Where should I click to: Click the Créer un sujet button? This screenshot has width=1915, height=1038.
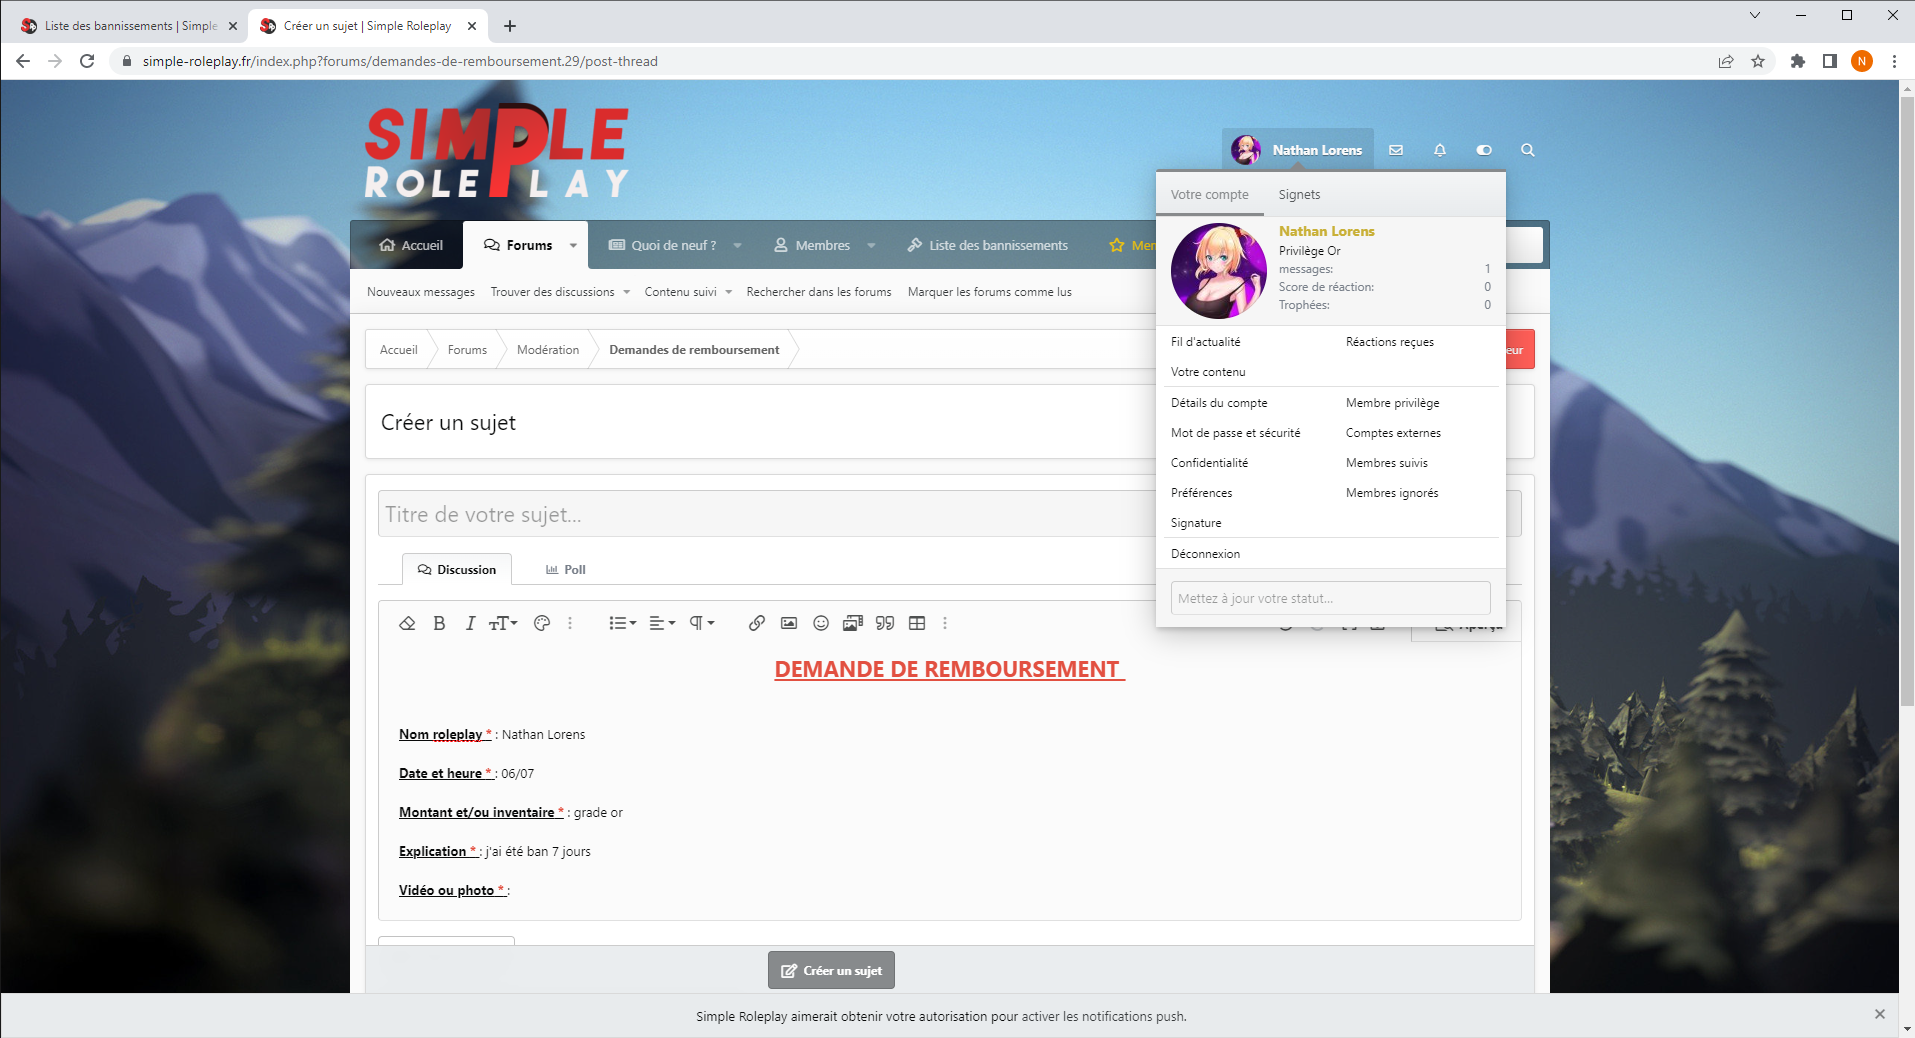click(x=831, y=970)
